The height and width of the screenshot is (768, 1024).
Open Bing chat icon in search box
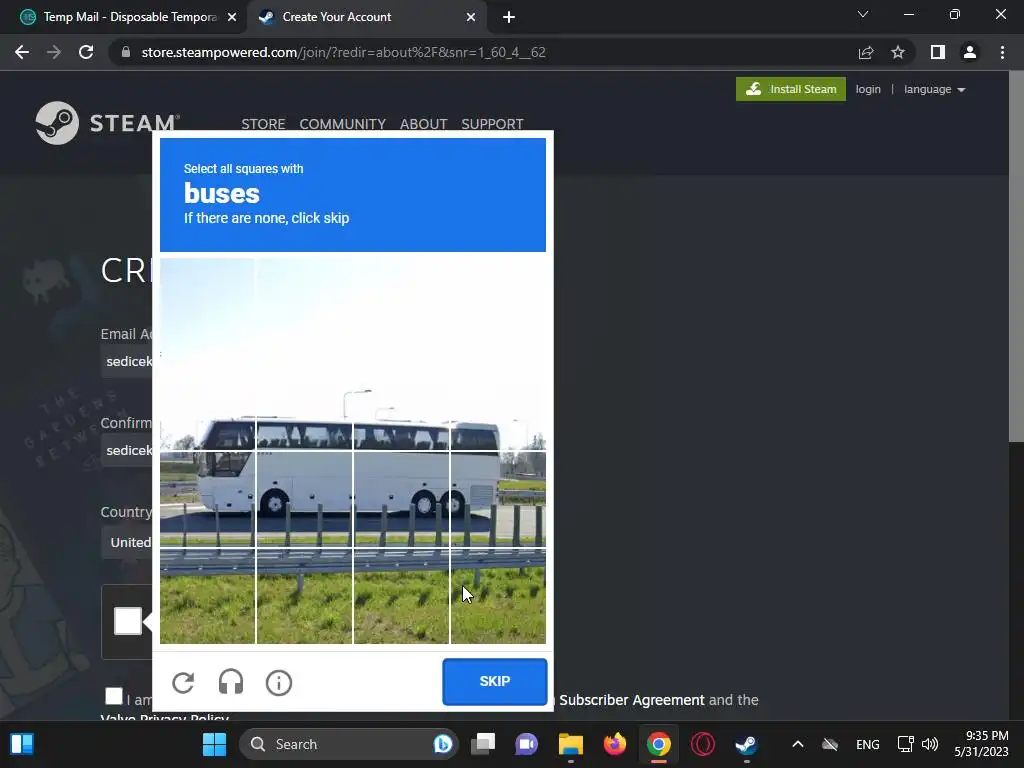442,744
